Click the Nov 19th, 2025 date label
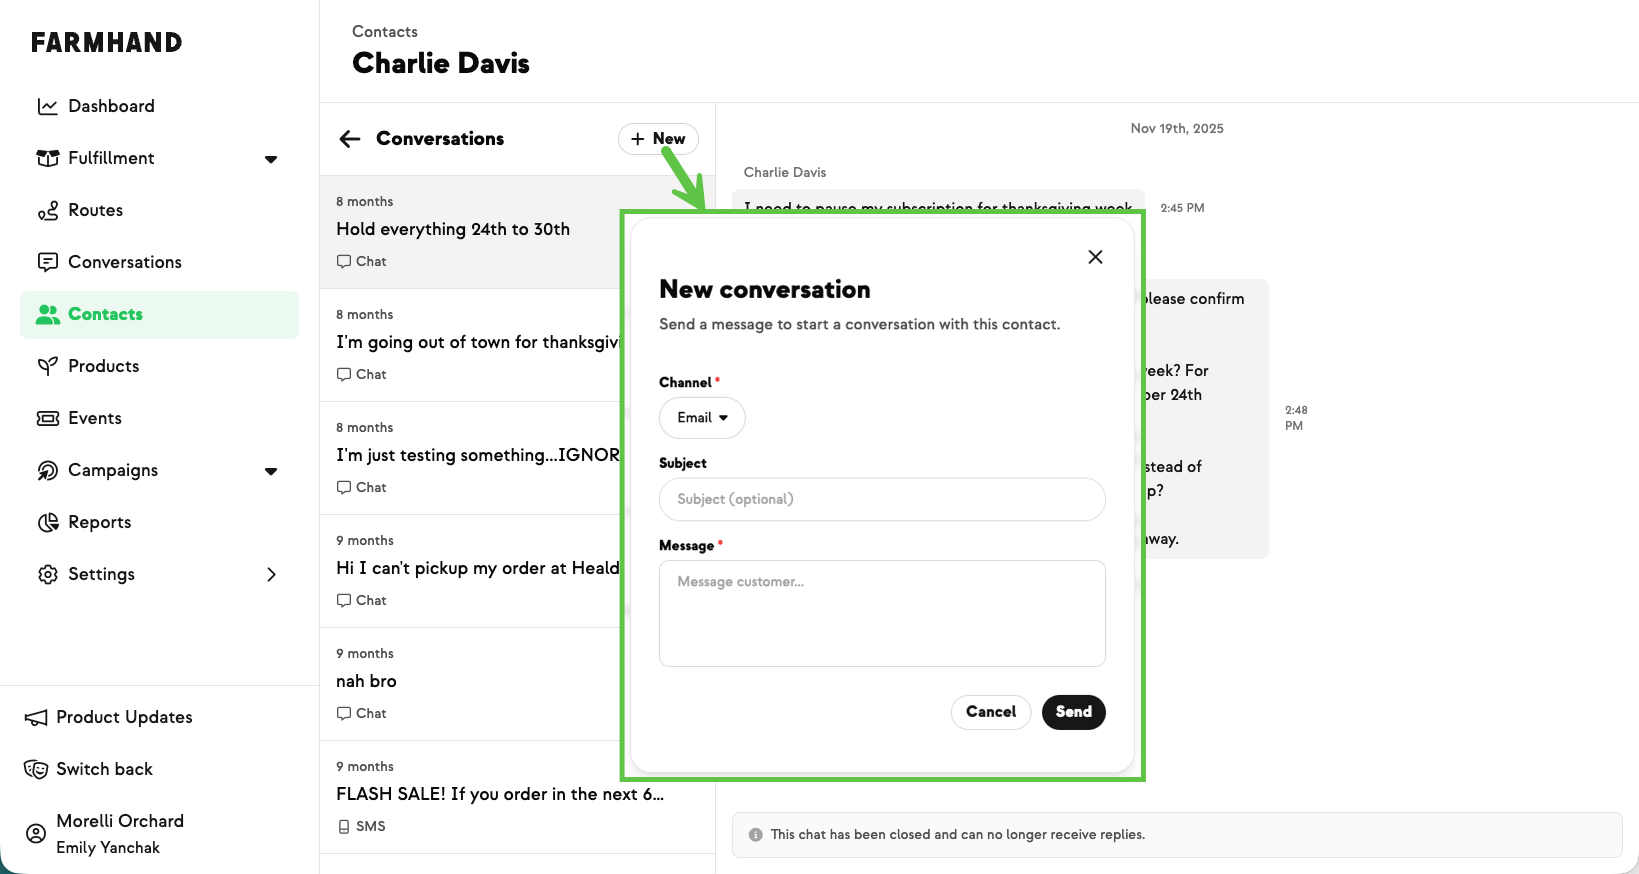1639x874 pixels. [1177, 128]
